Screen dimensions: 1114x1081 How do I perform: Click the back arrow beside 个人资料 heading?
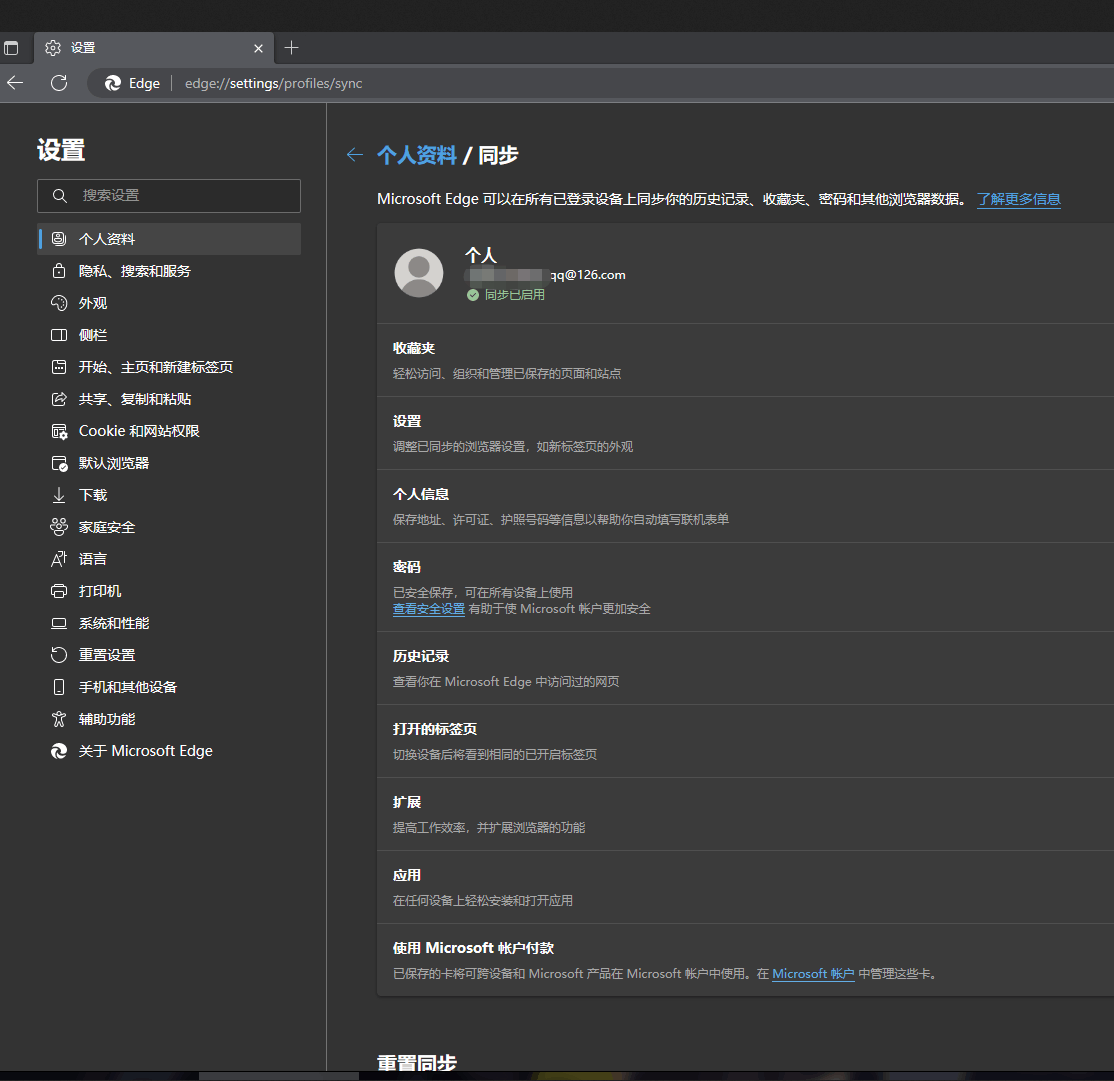coord(355,155)
